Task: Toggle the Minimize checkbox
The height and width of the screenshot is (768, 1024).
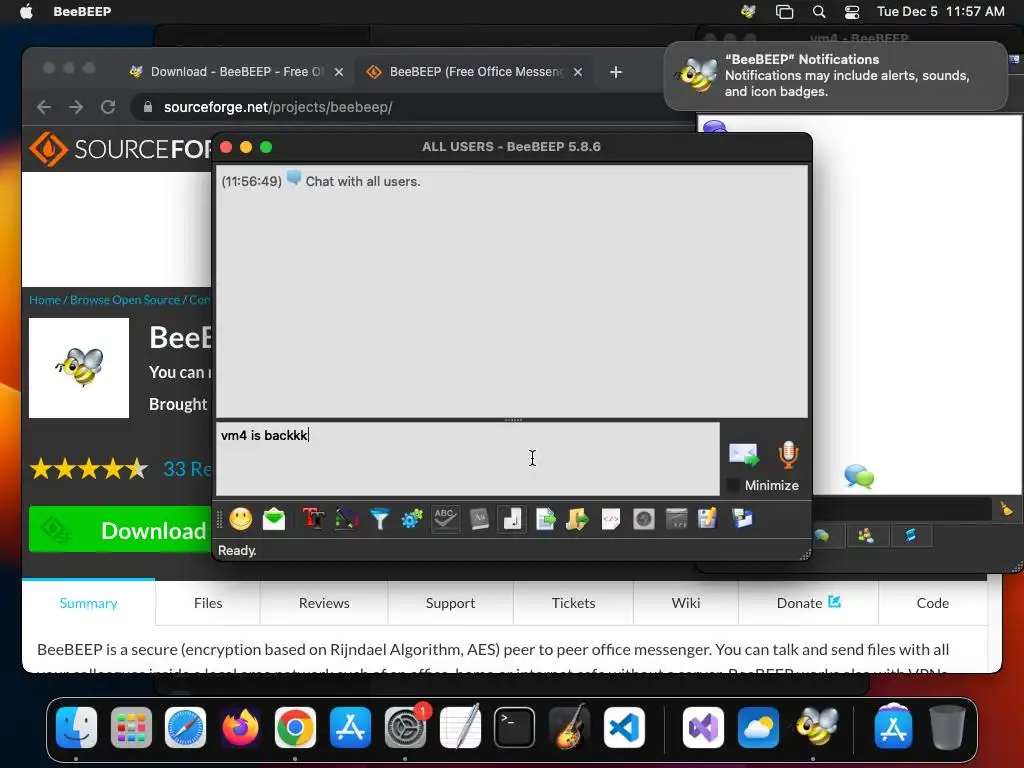Action: [733, 485]
